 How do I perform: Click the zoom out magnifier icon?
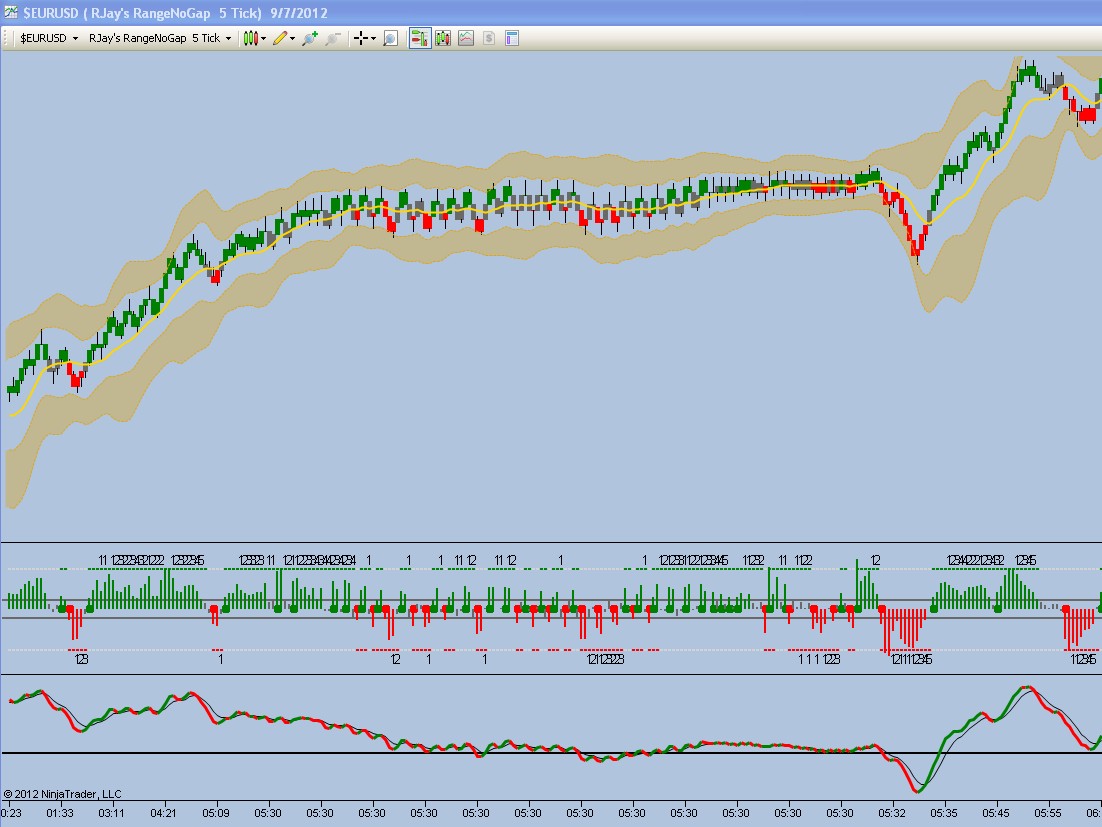pyautogui.click(x=332, y=38)
